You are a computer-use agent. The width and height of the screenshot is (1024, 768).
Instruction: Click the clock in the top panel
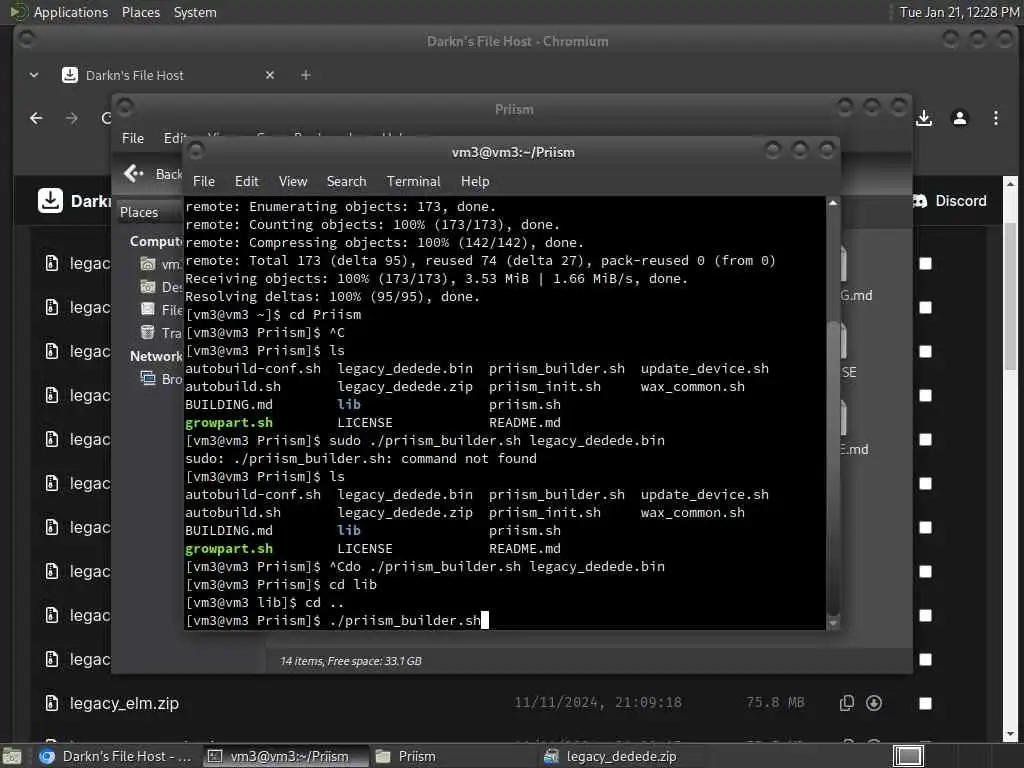click(x=959, y=12)
